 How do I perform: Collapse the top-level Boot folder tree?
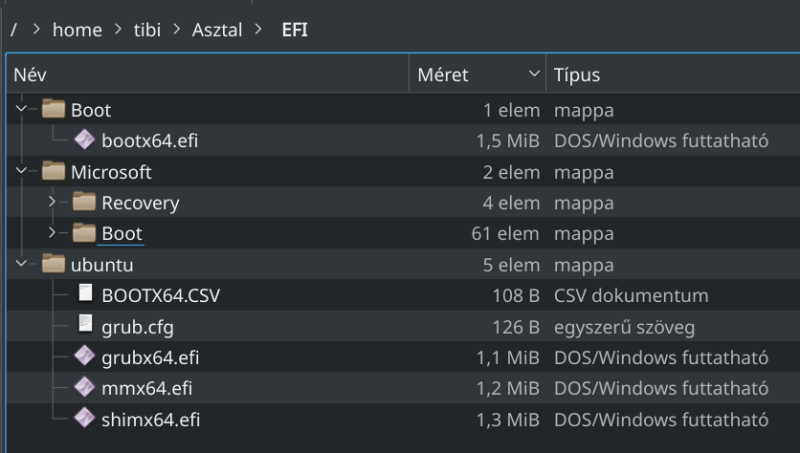click(x=21, y=109)
